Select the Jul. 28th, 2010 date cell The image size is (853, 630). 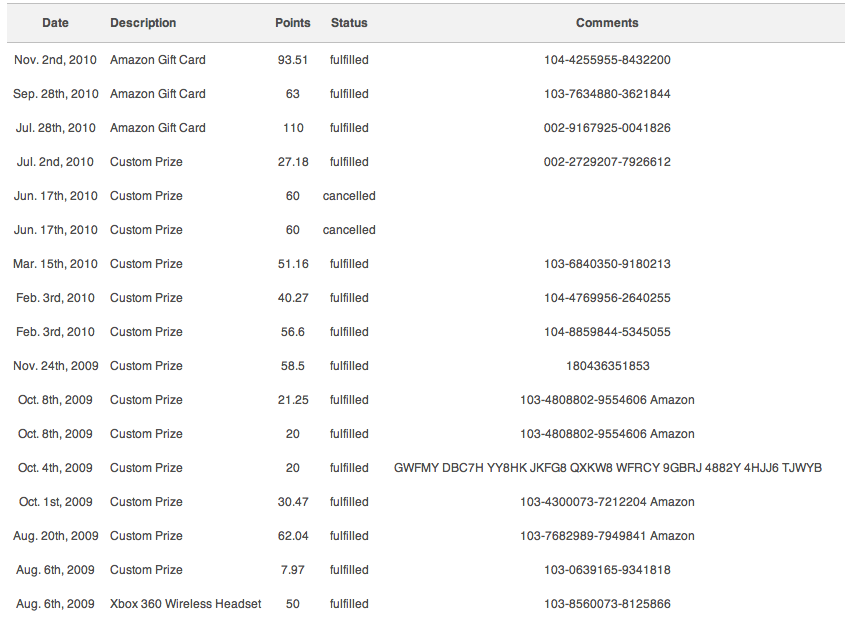[x=55, y=128]
